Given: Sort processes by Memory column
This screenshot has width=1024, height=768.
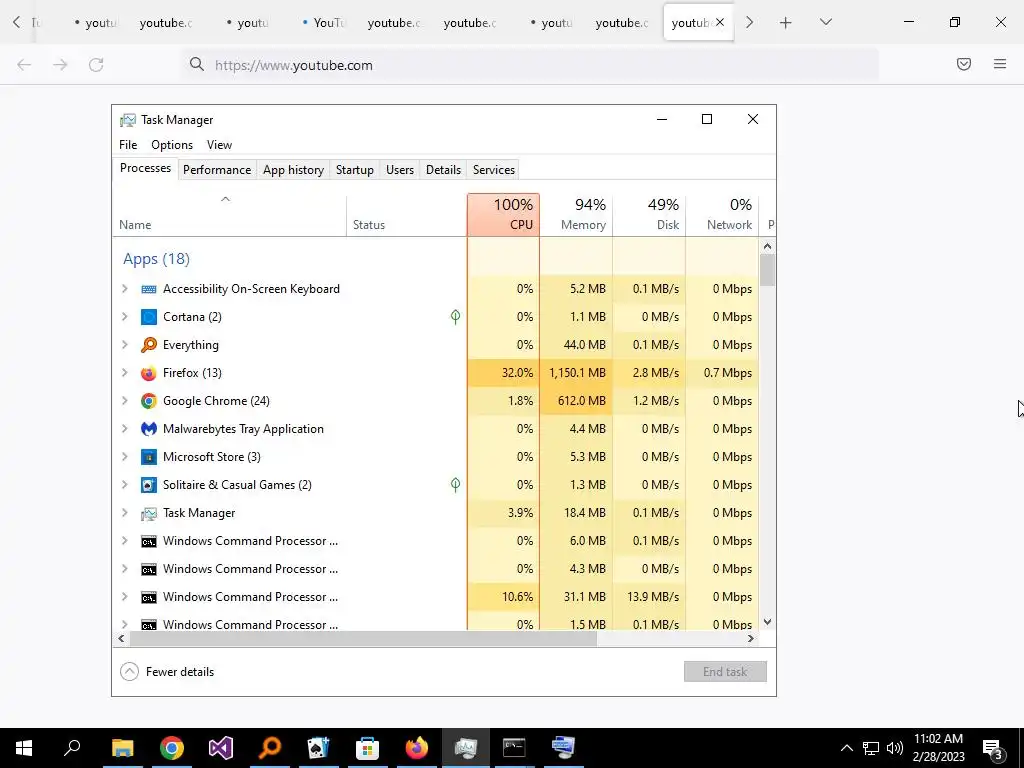Looking at the screenshot, I should point(576,214).
